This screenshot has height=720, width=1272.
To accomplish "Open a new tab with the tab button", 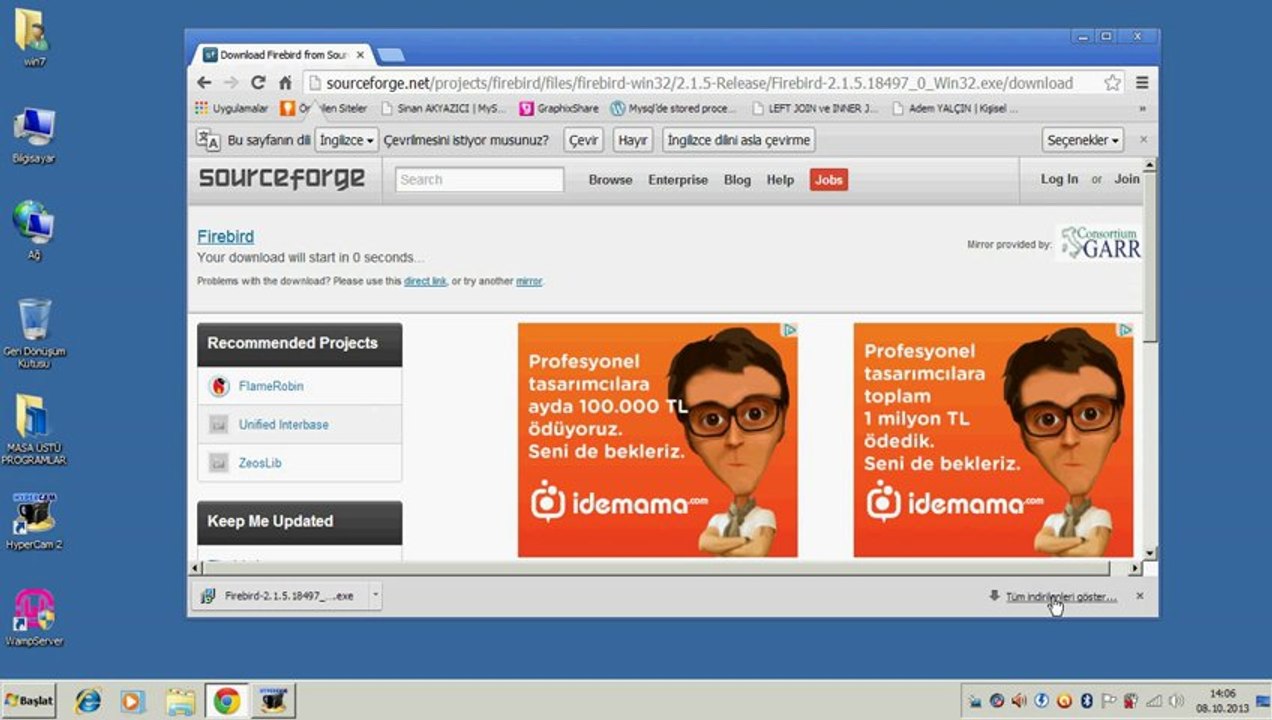I will [390, 55].
